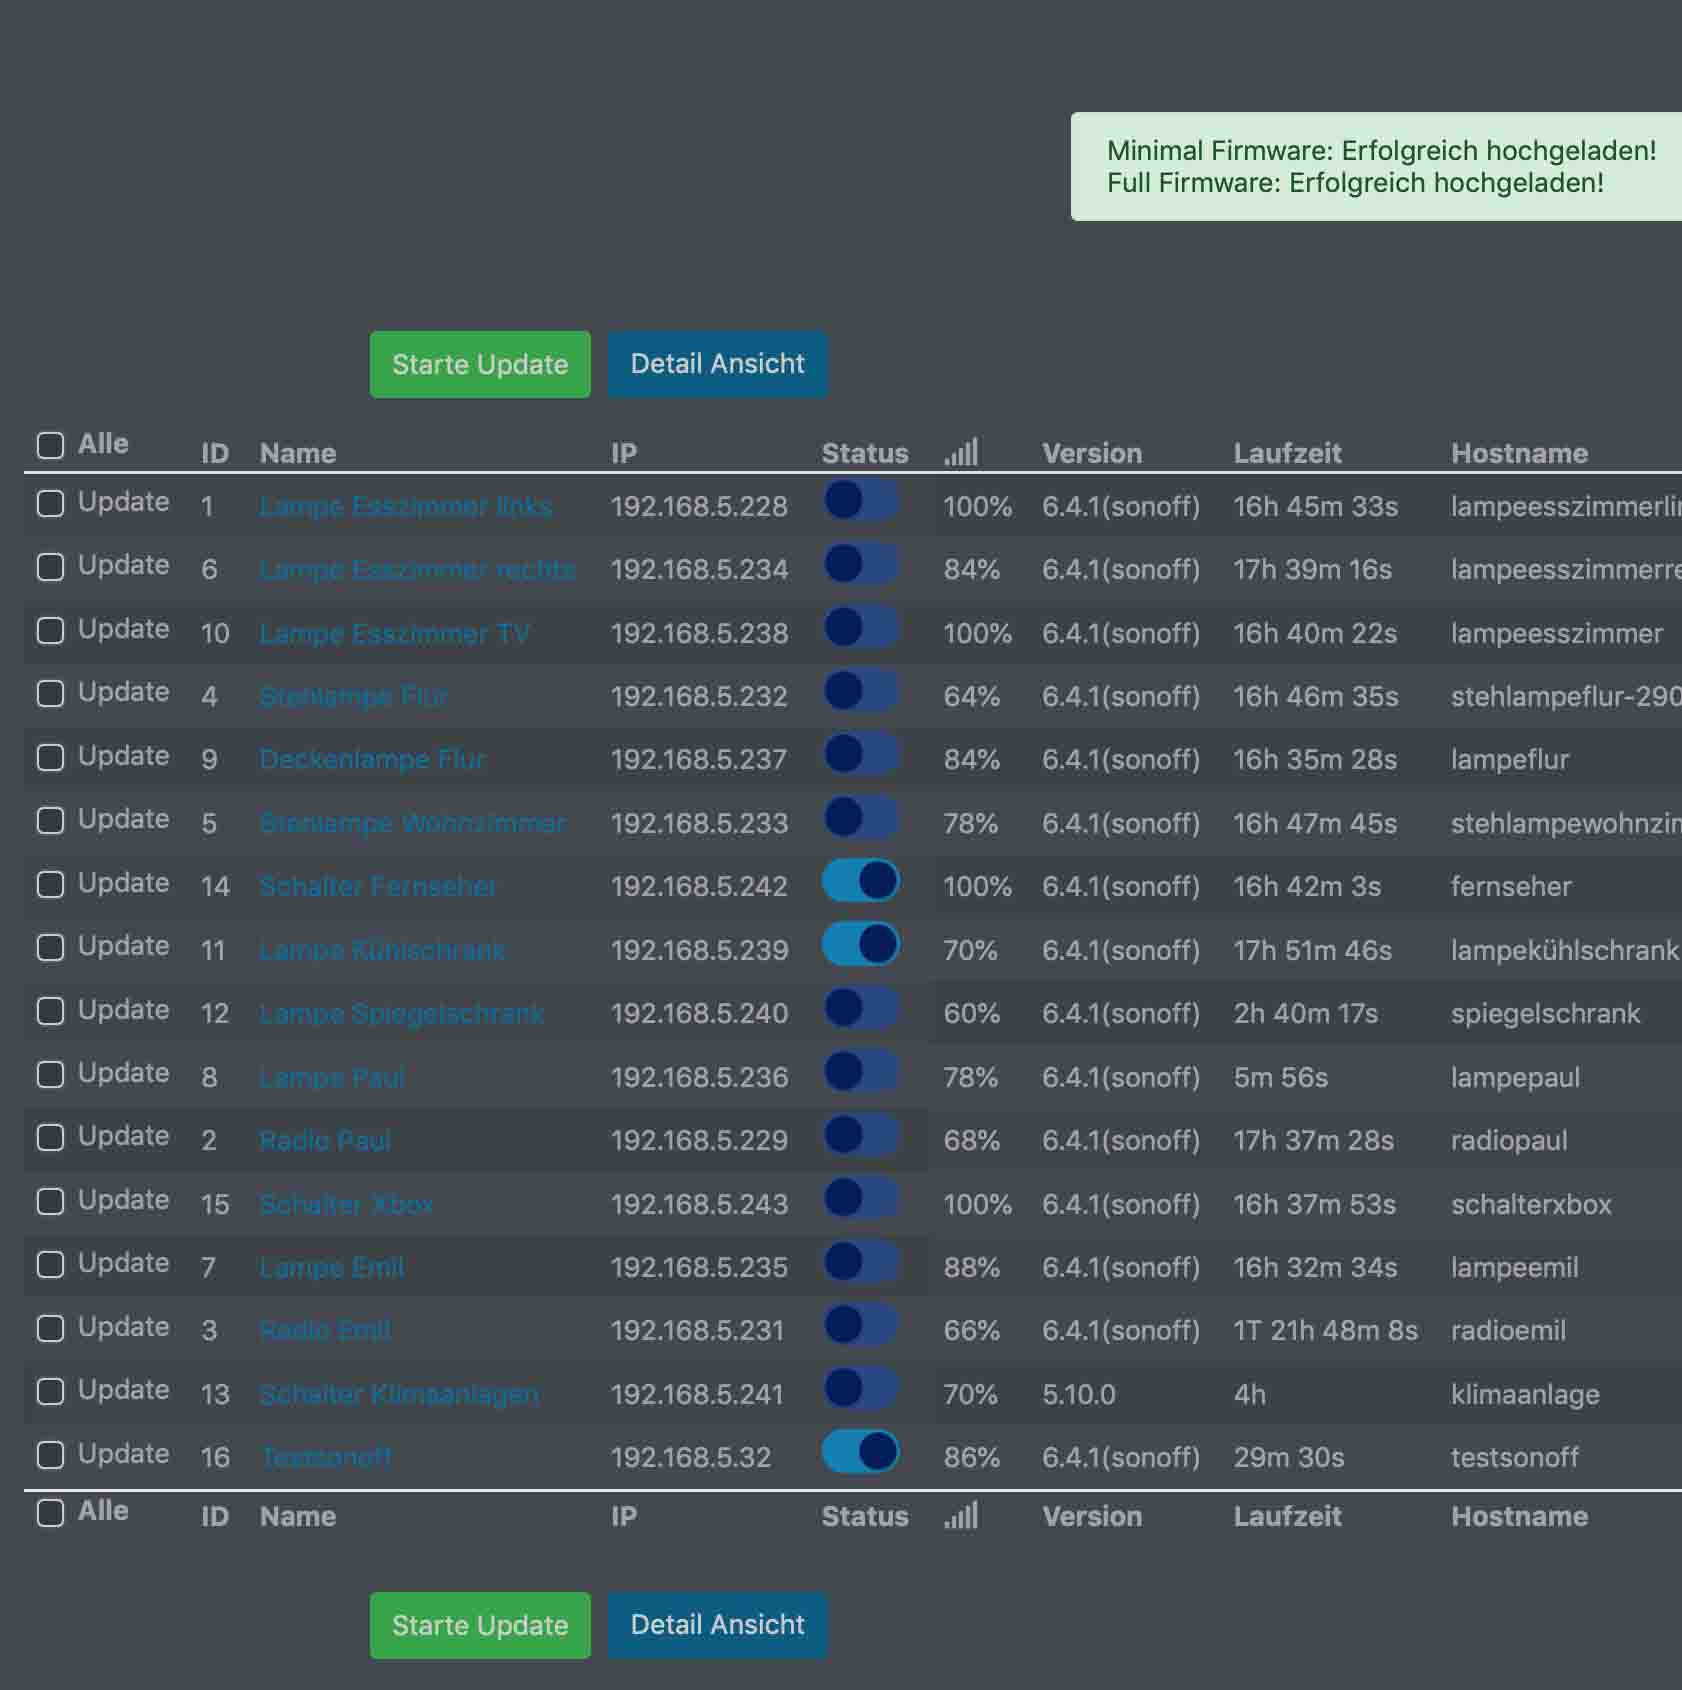
Task: Check the bottom Alle checkbox
Action: (x=50, y=1513)
